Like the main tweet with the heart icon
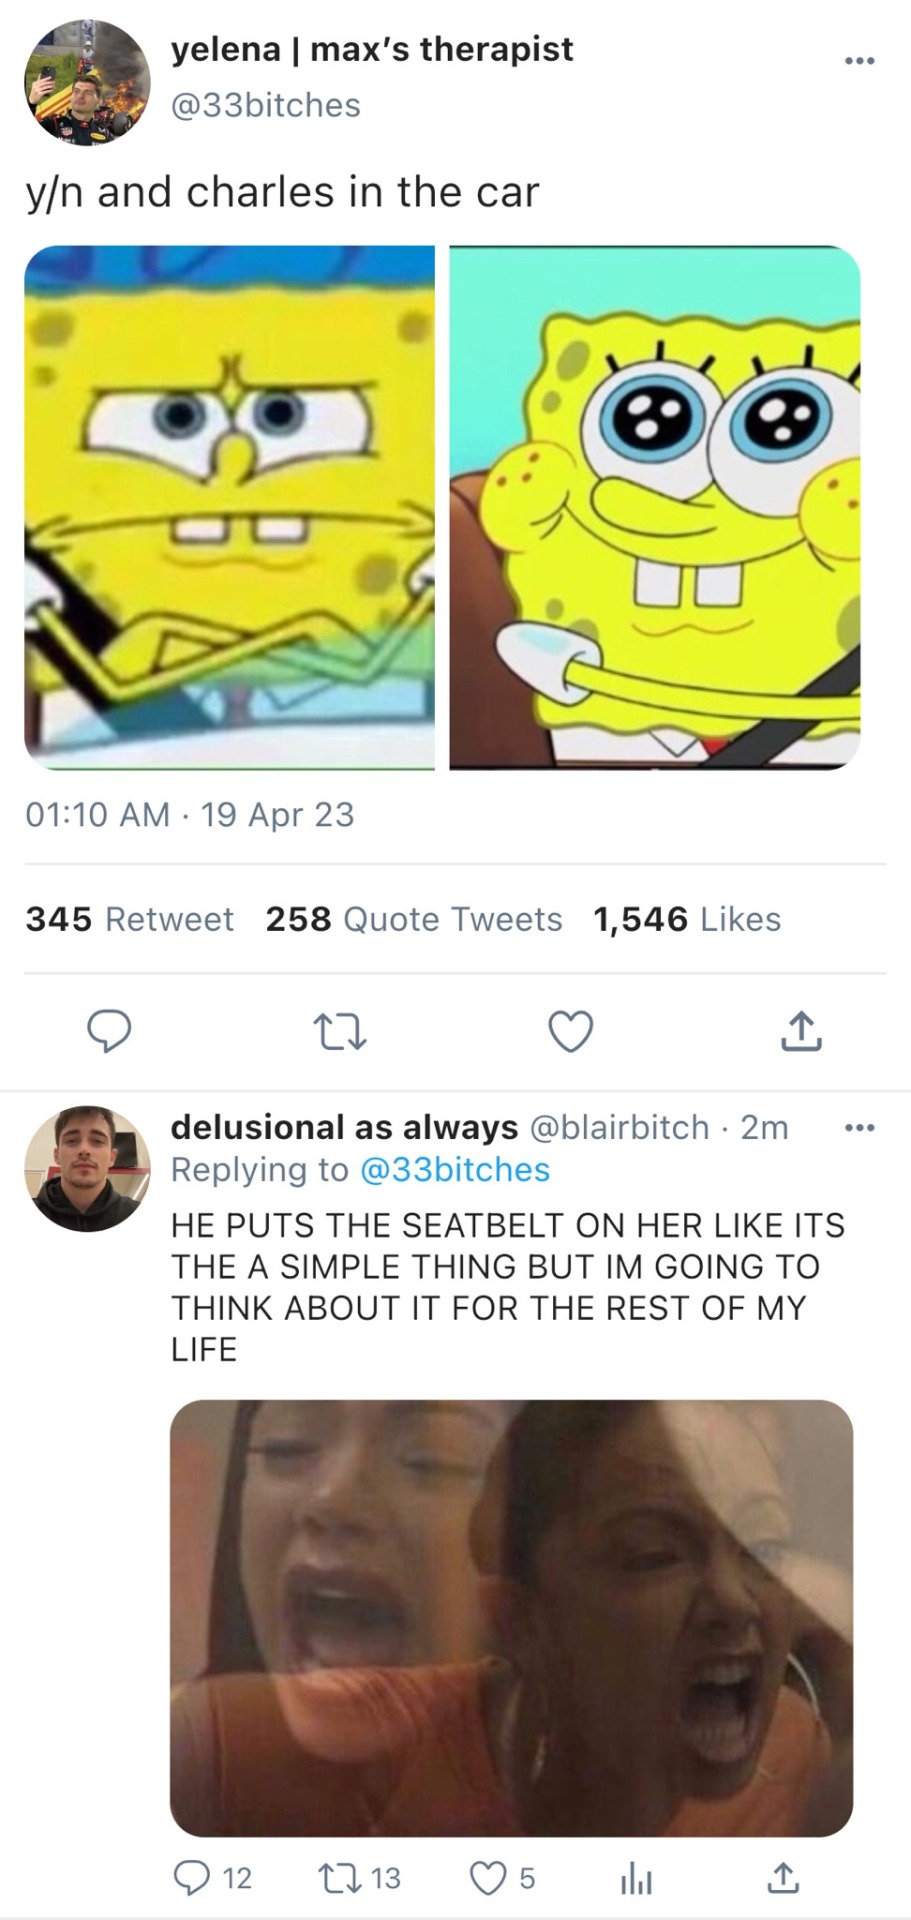This screenshot has height=1920, width=911. (572, 1031)
